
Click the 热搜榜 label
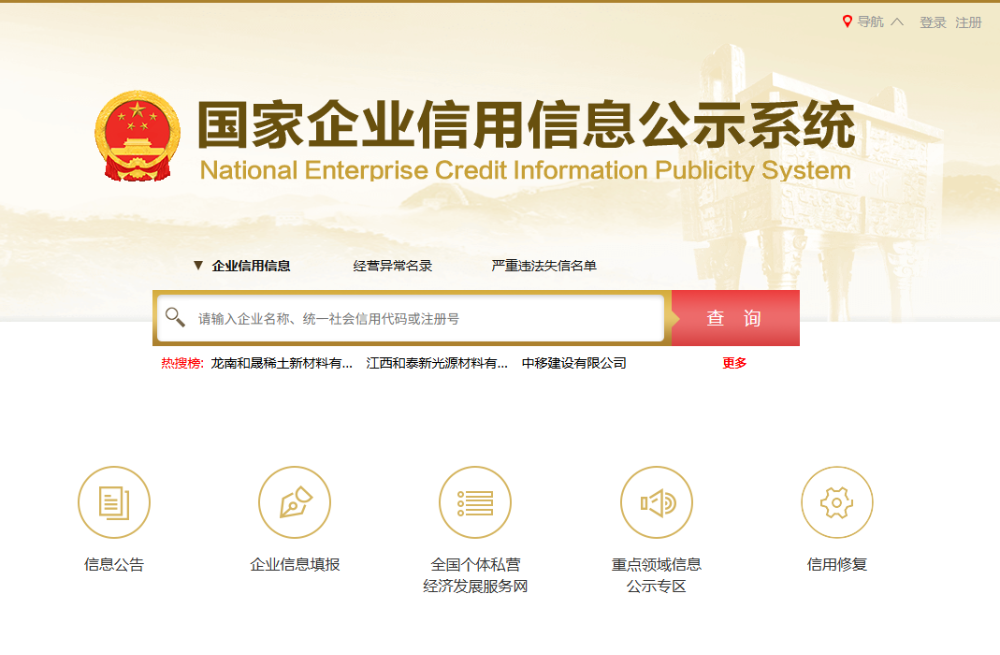click(182, 364)
